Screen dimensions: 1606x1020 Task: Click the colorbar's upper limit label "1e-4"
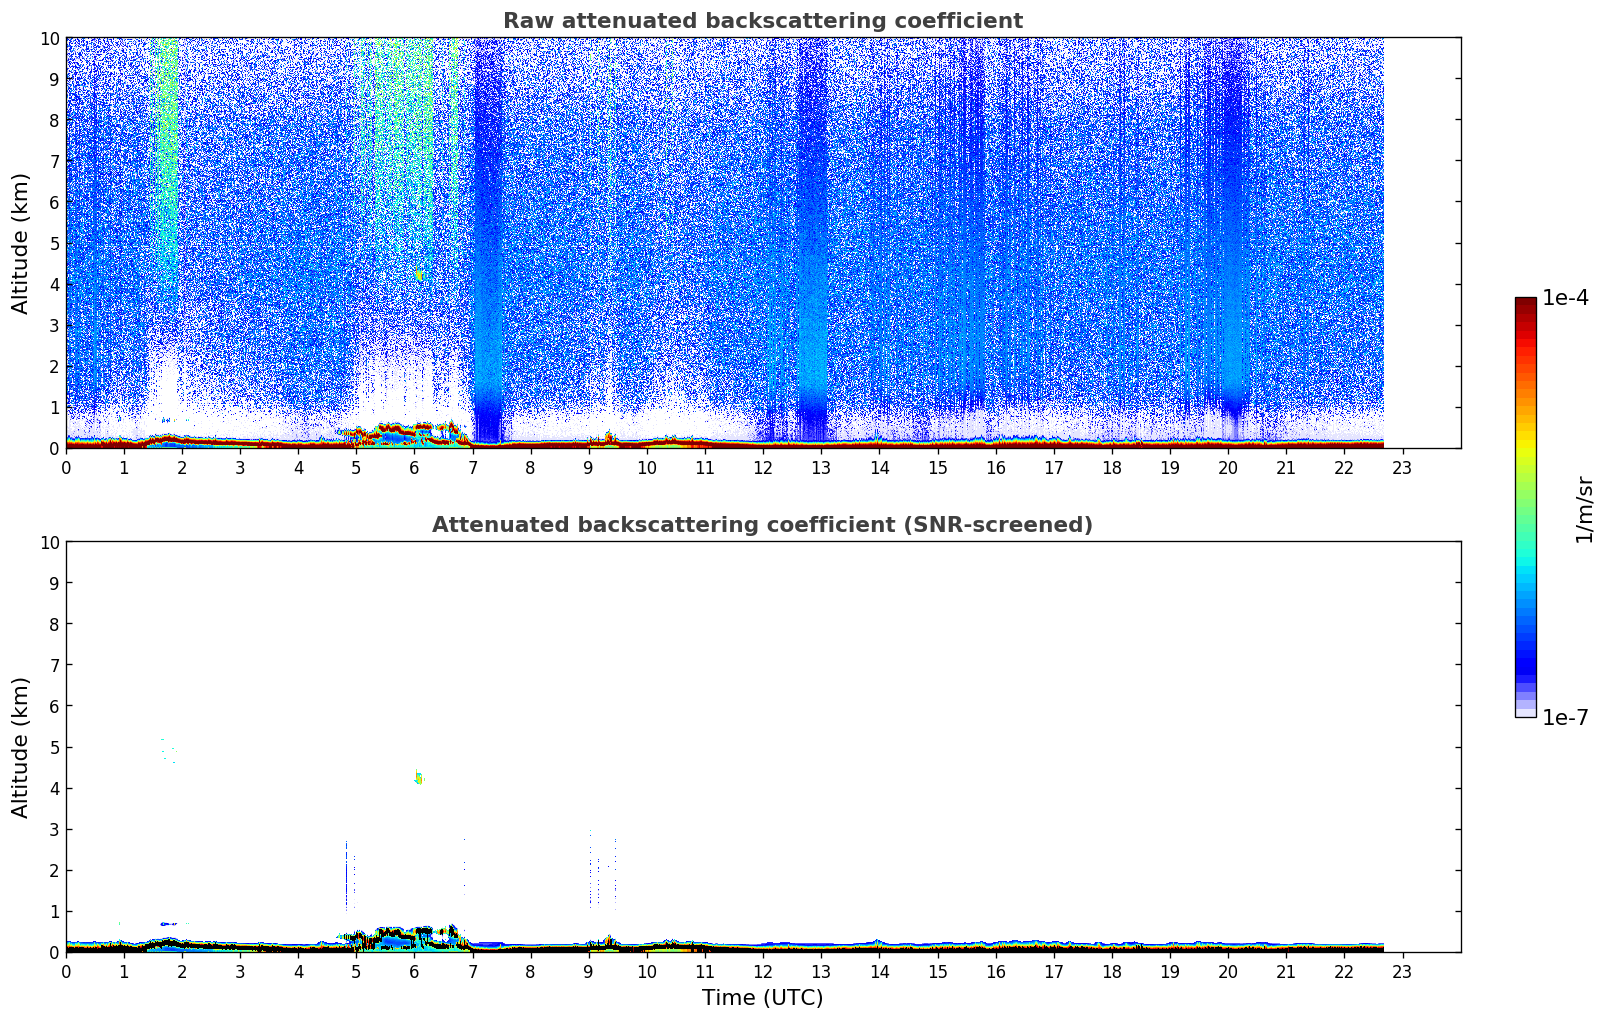point(1565,298)
